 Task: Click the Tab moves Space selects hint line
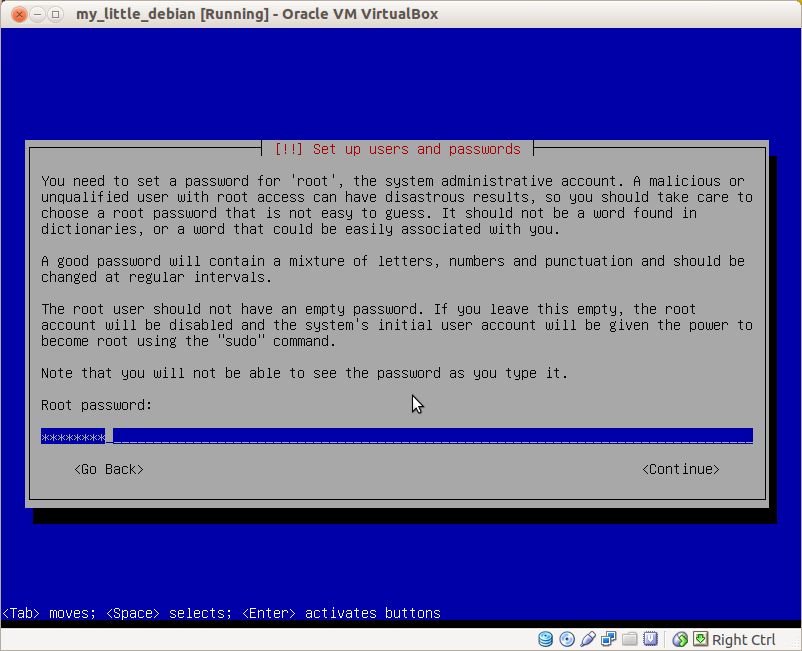(x=221, y=613)
